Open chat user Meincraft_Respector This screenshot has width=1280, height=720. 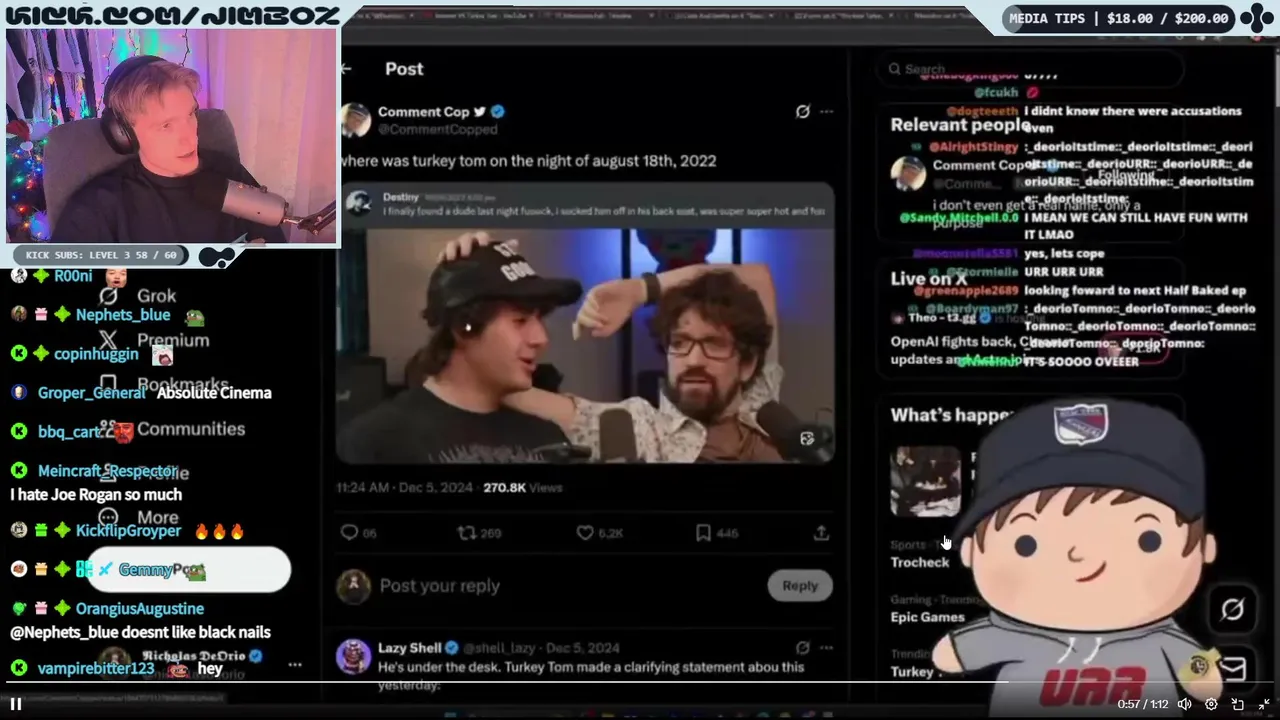tap(108, 471)
